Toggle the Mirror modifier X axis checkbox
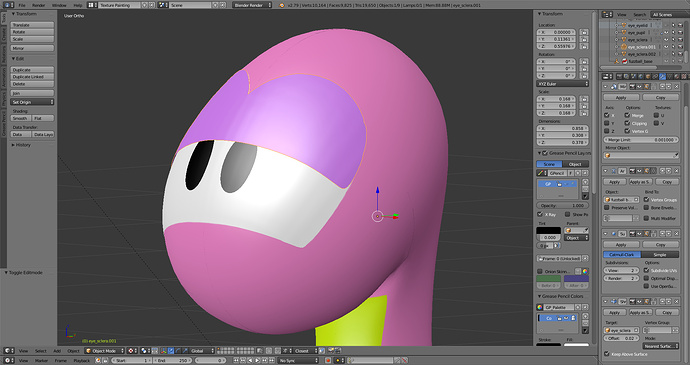This screenshot has width=690, height=365. click(x=607, y=115)
